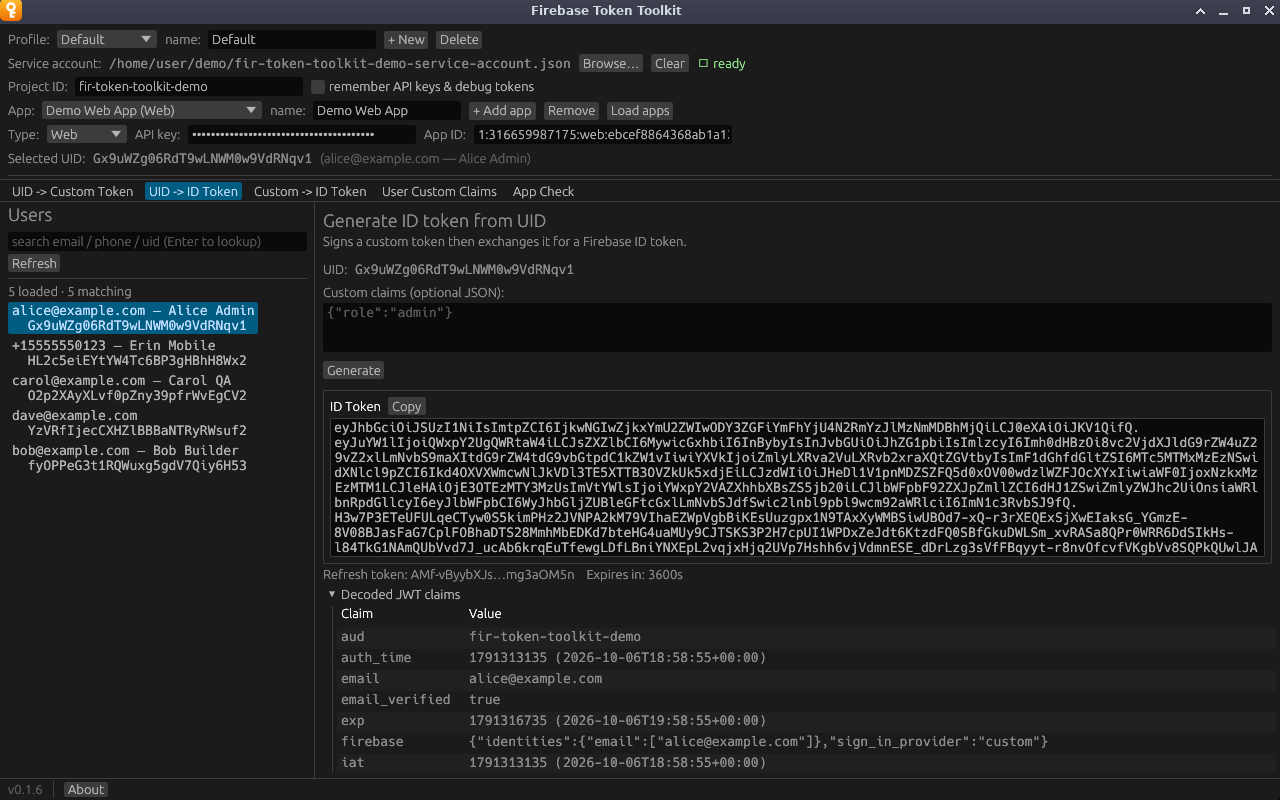Click the green 'ready' status indicator
This screenshot has width=1280, height=800.
click(722, 64)
